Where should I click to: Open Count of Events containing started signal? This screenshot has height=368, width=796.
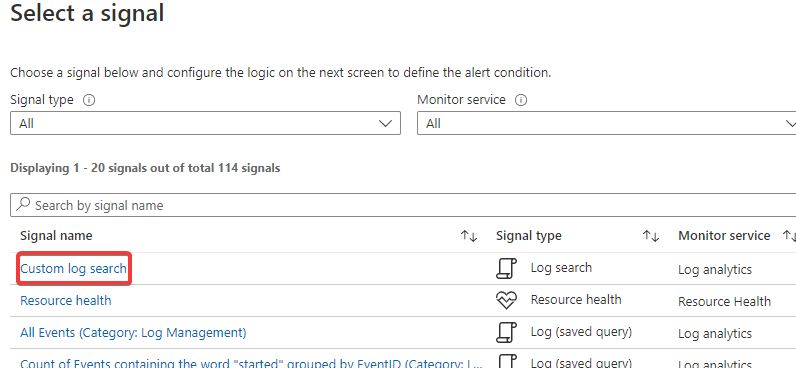(252, 363)
